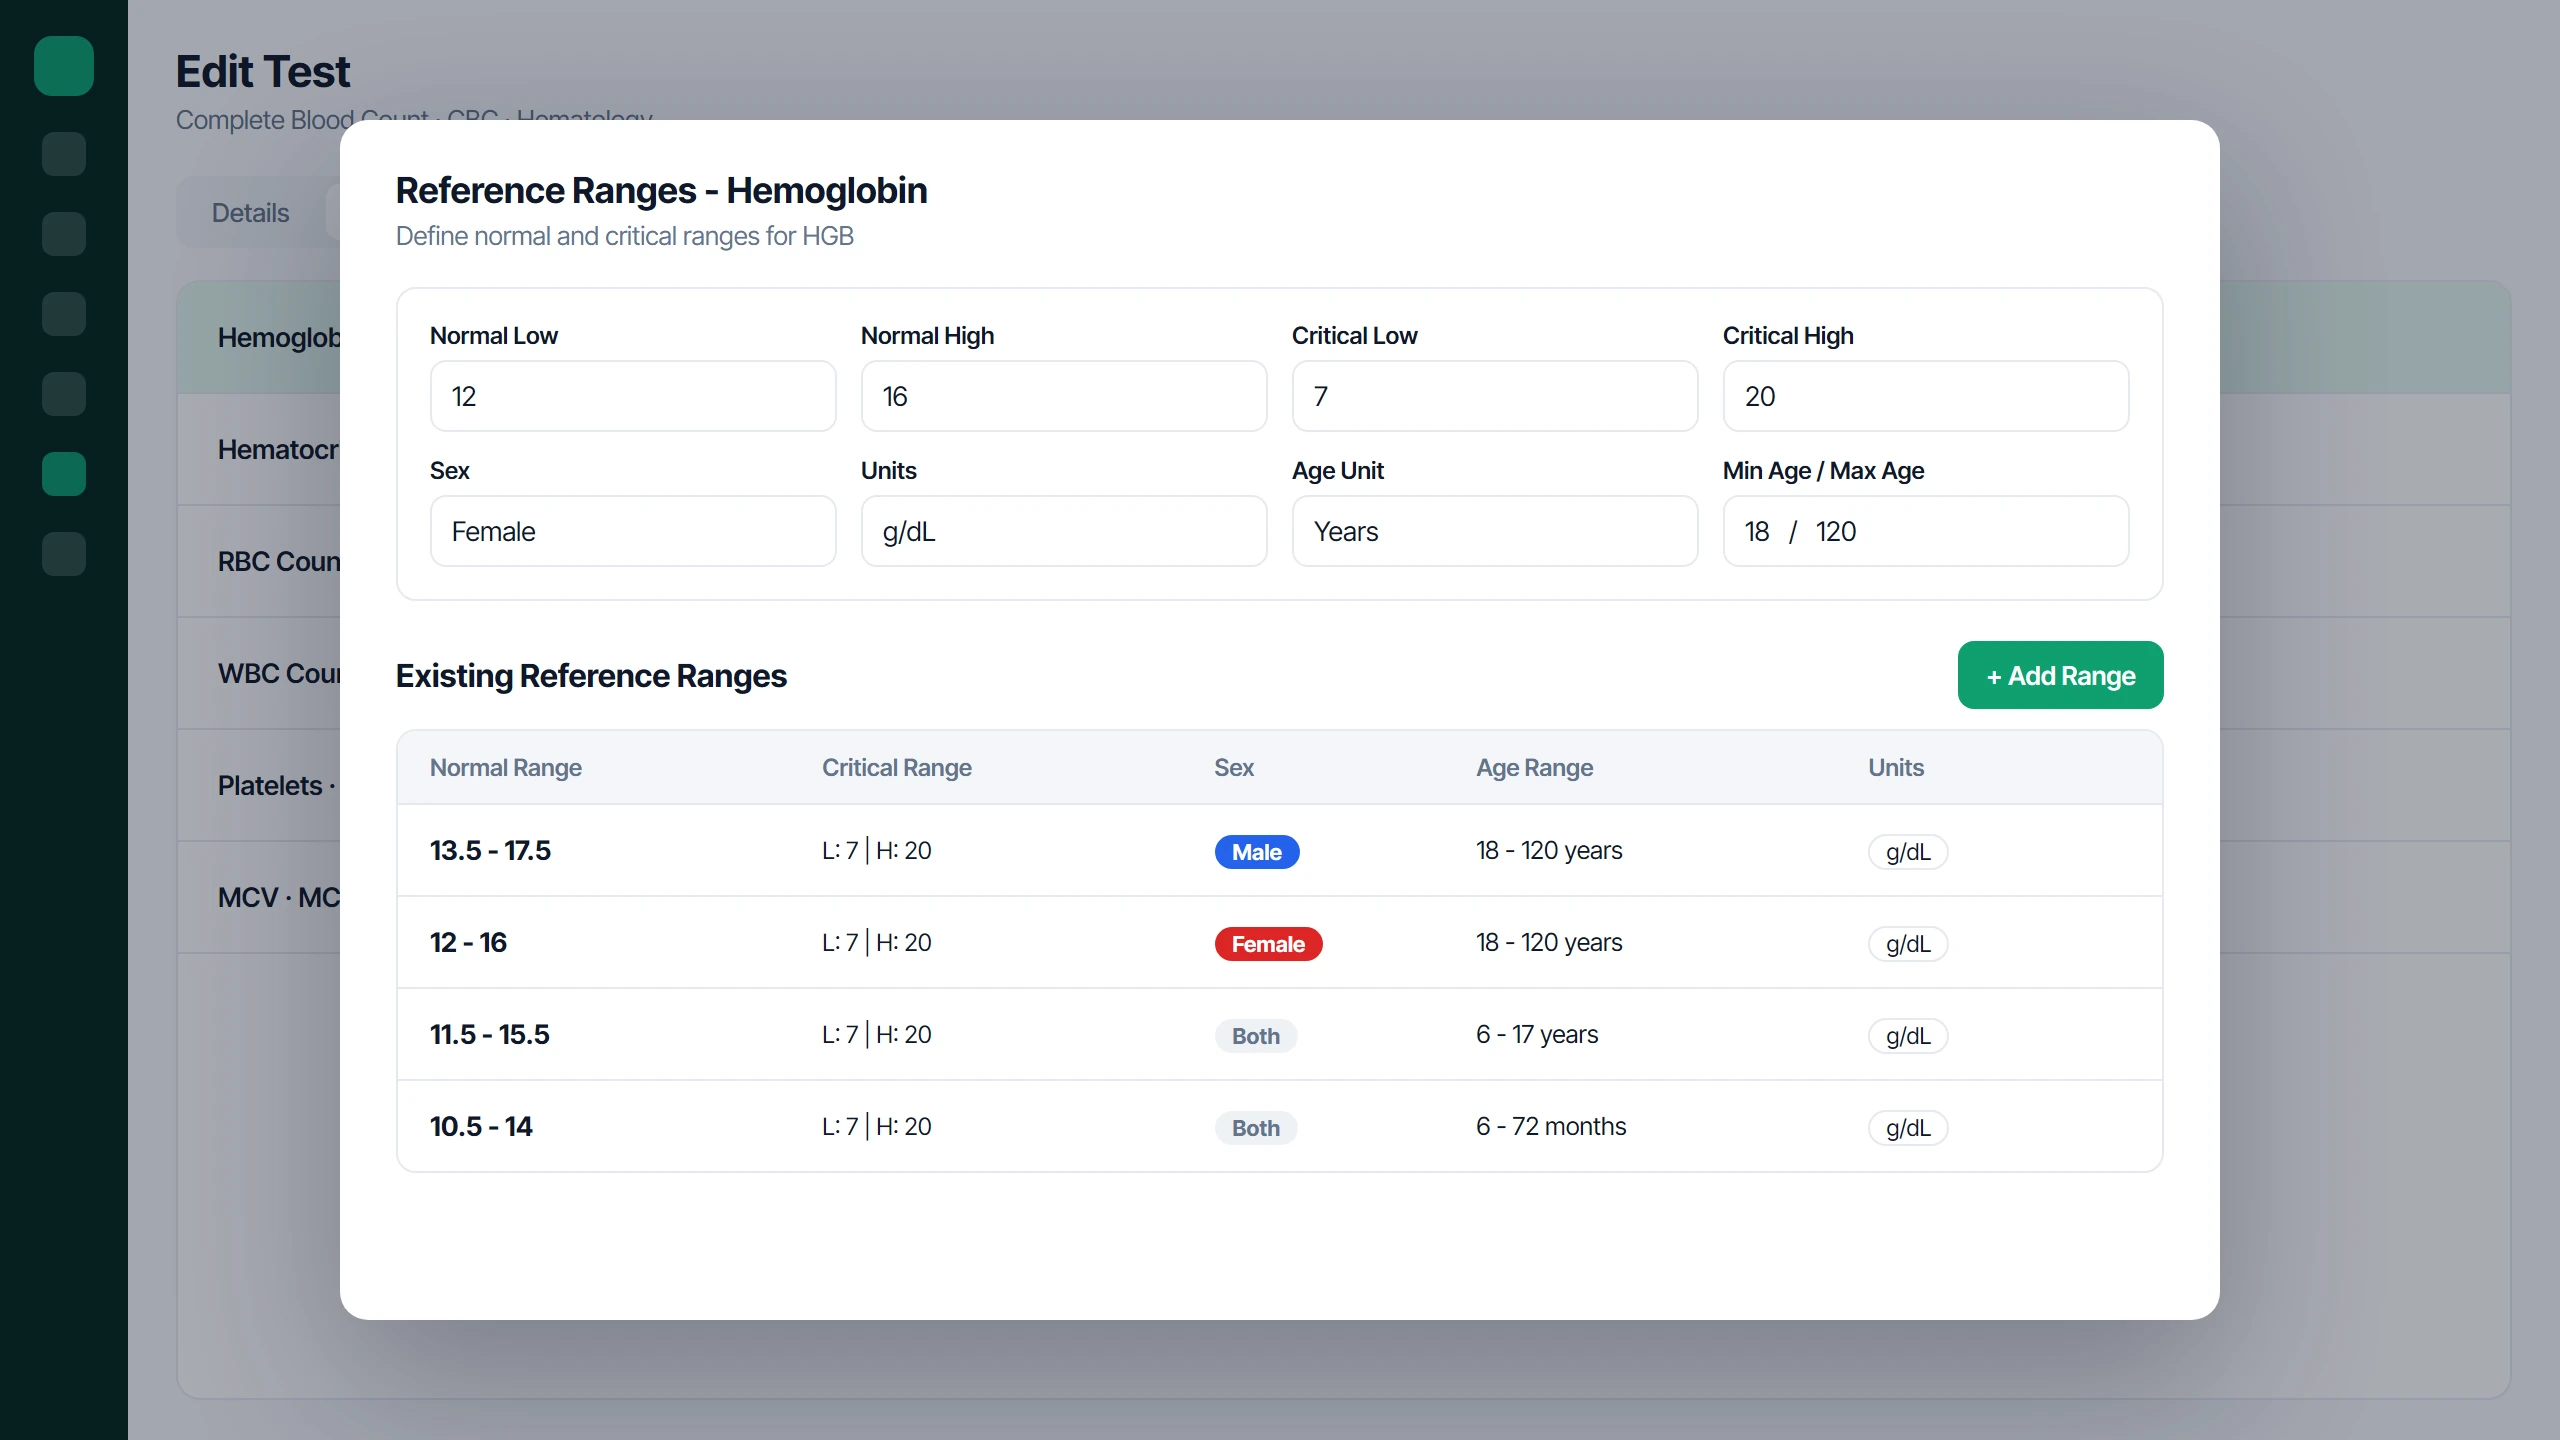Select the RBC Count row in the background list
The height and width of the screenshot is (1440, 2560).
tap(259, 562)
